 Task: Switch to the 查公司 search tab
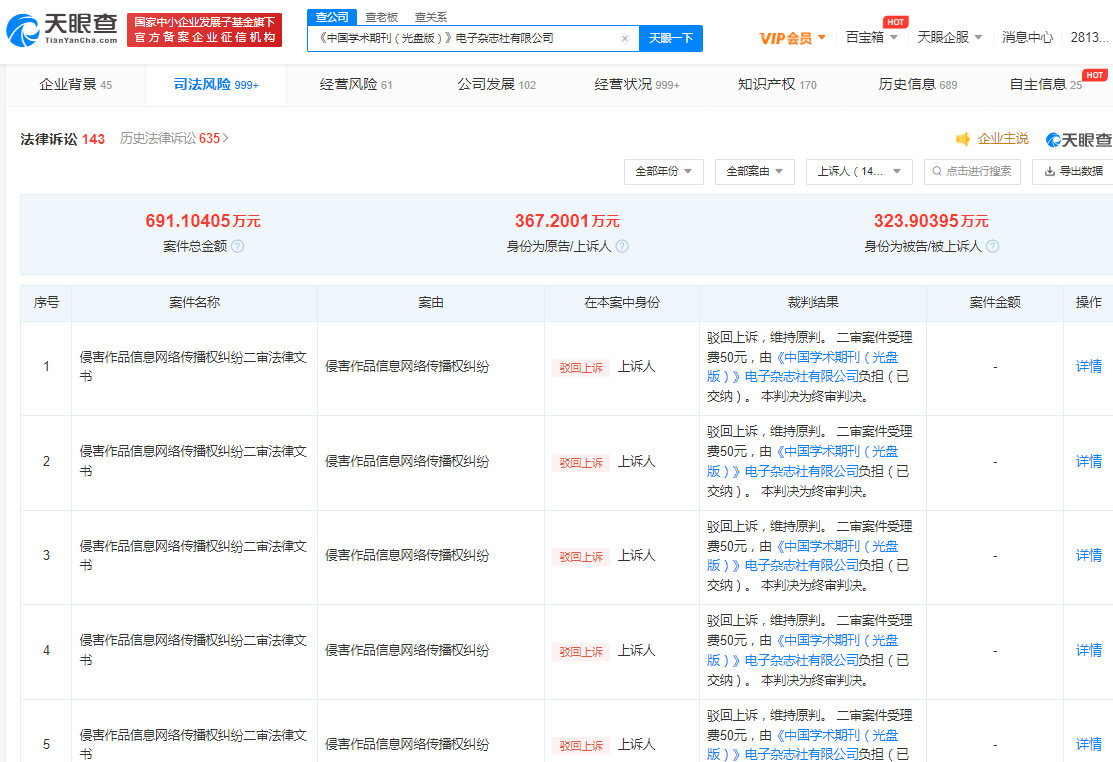coord(332,17)
